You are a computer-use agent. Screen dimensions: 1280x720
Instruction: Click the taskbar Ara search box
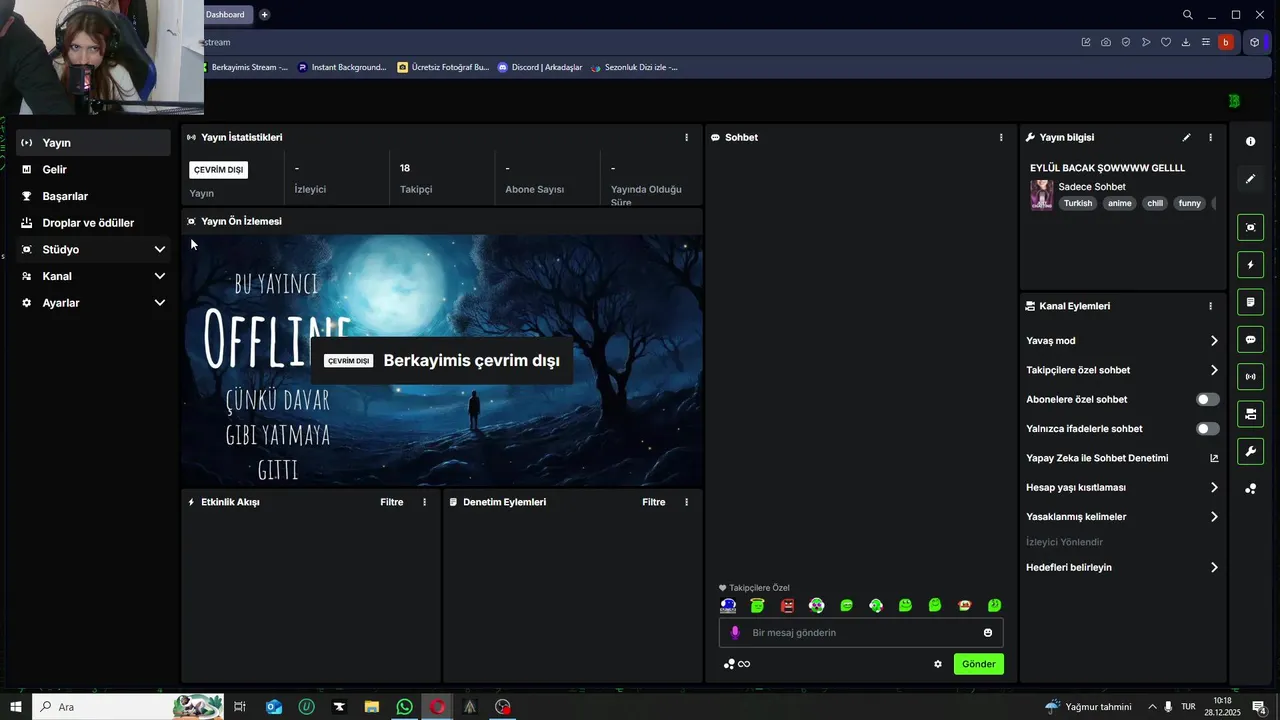[x=128, y=707]
